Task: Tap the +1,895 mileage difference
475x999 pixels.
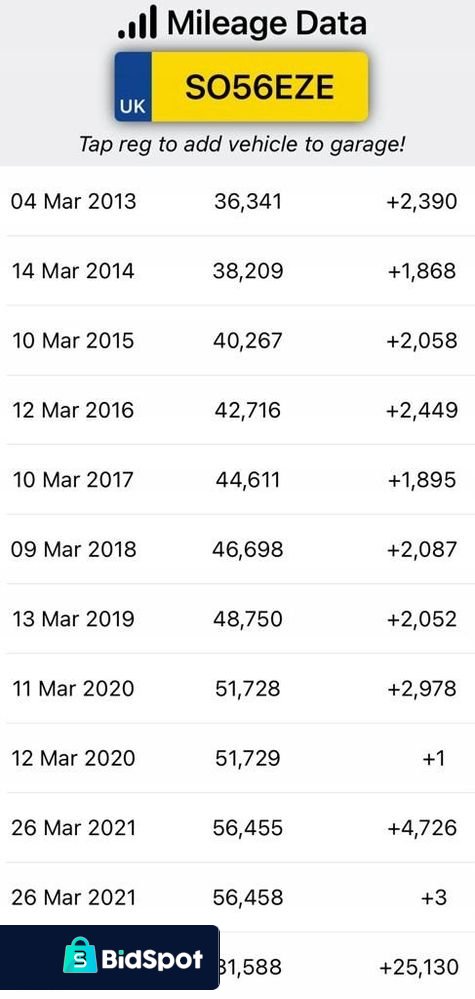Action: [x=422, y=479]
